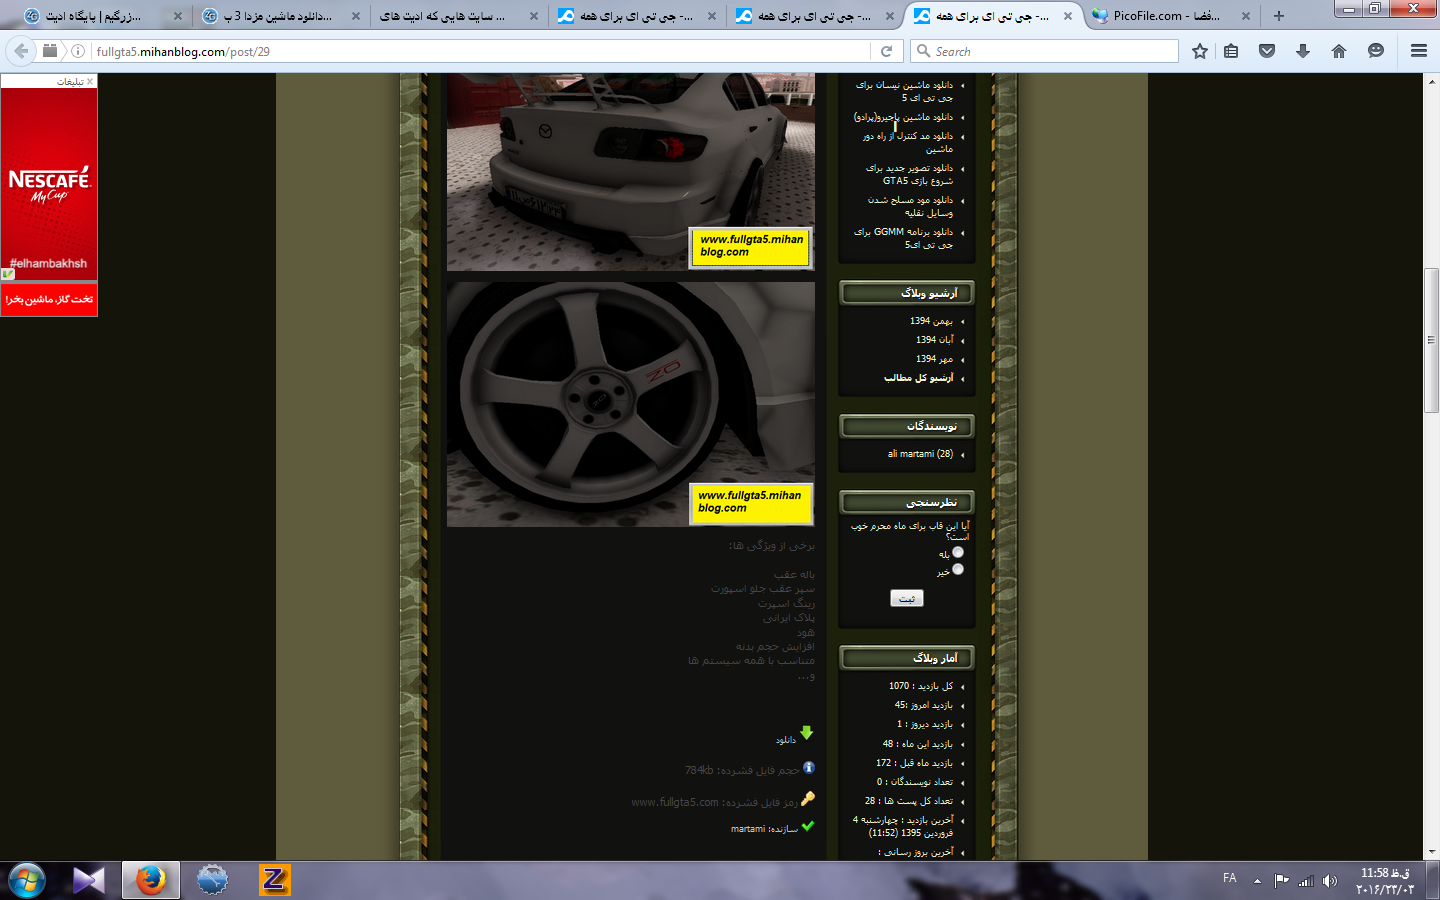This screenshot has width=1440, height=900.
Task: Open the دانلود ماشین پاجیرو(پرادو) link
Action: 903,117
